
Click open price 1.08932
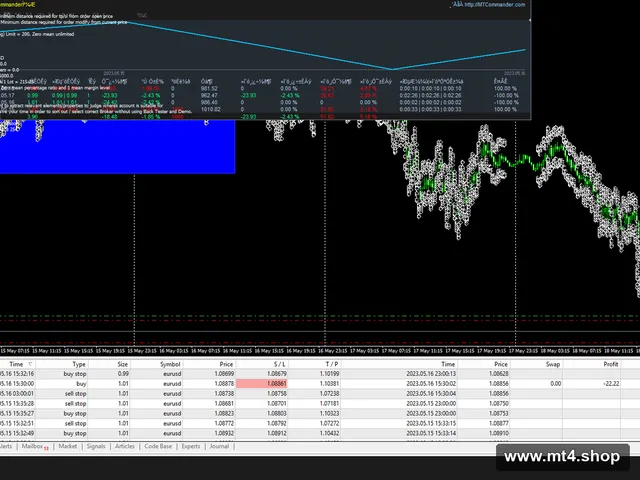point(224,433)
